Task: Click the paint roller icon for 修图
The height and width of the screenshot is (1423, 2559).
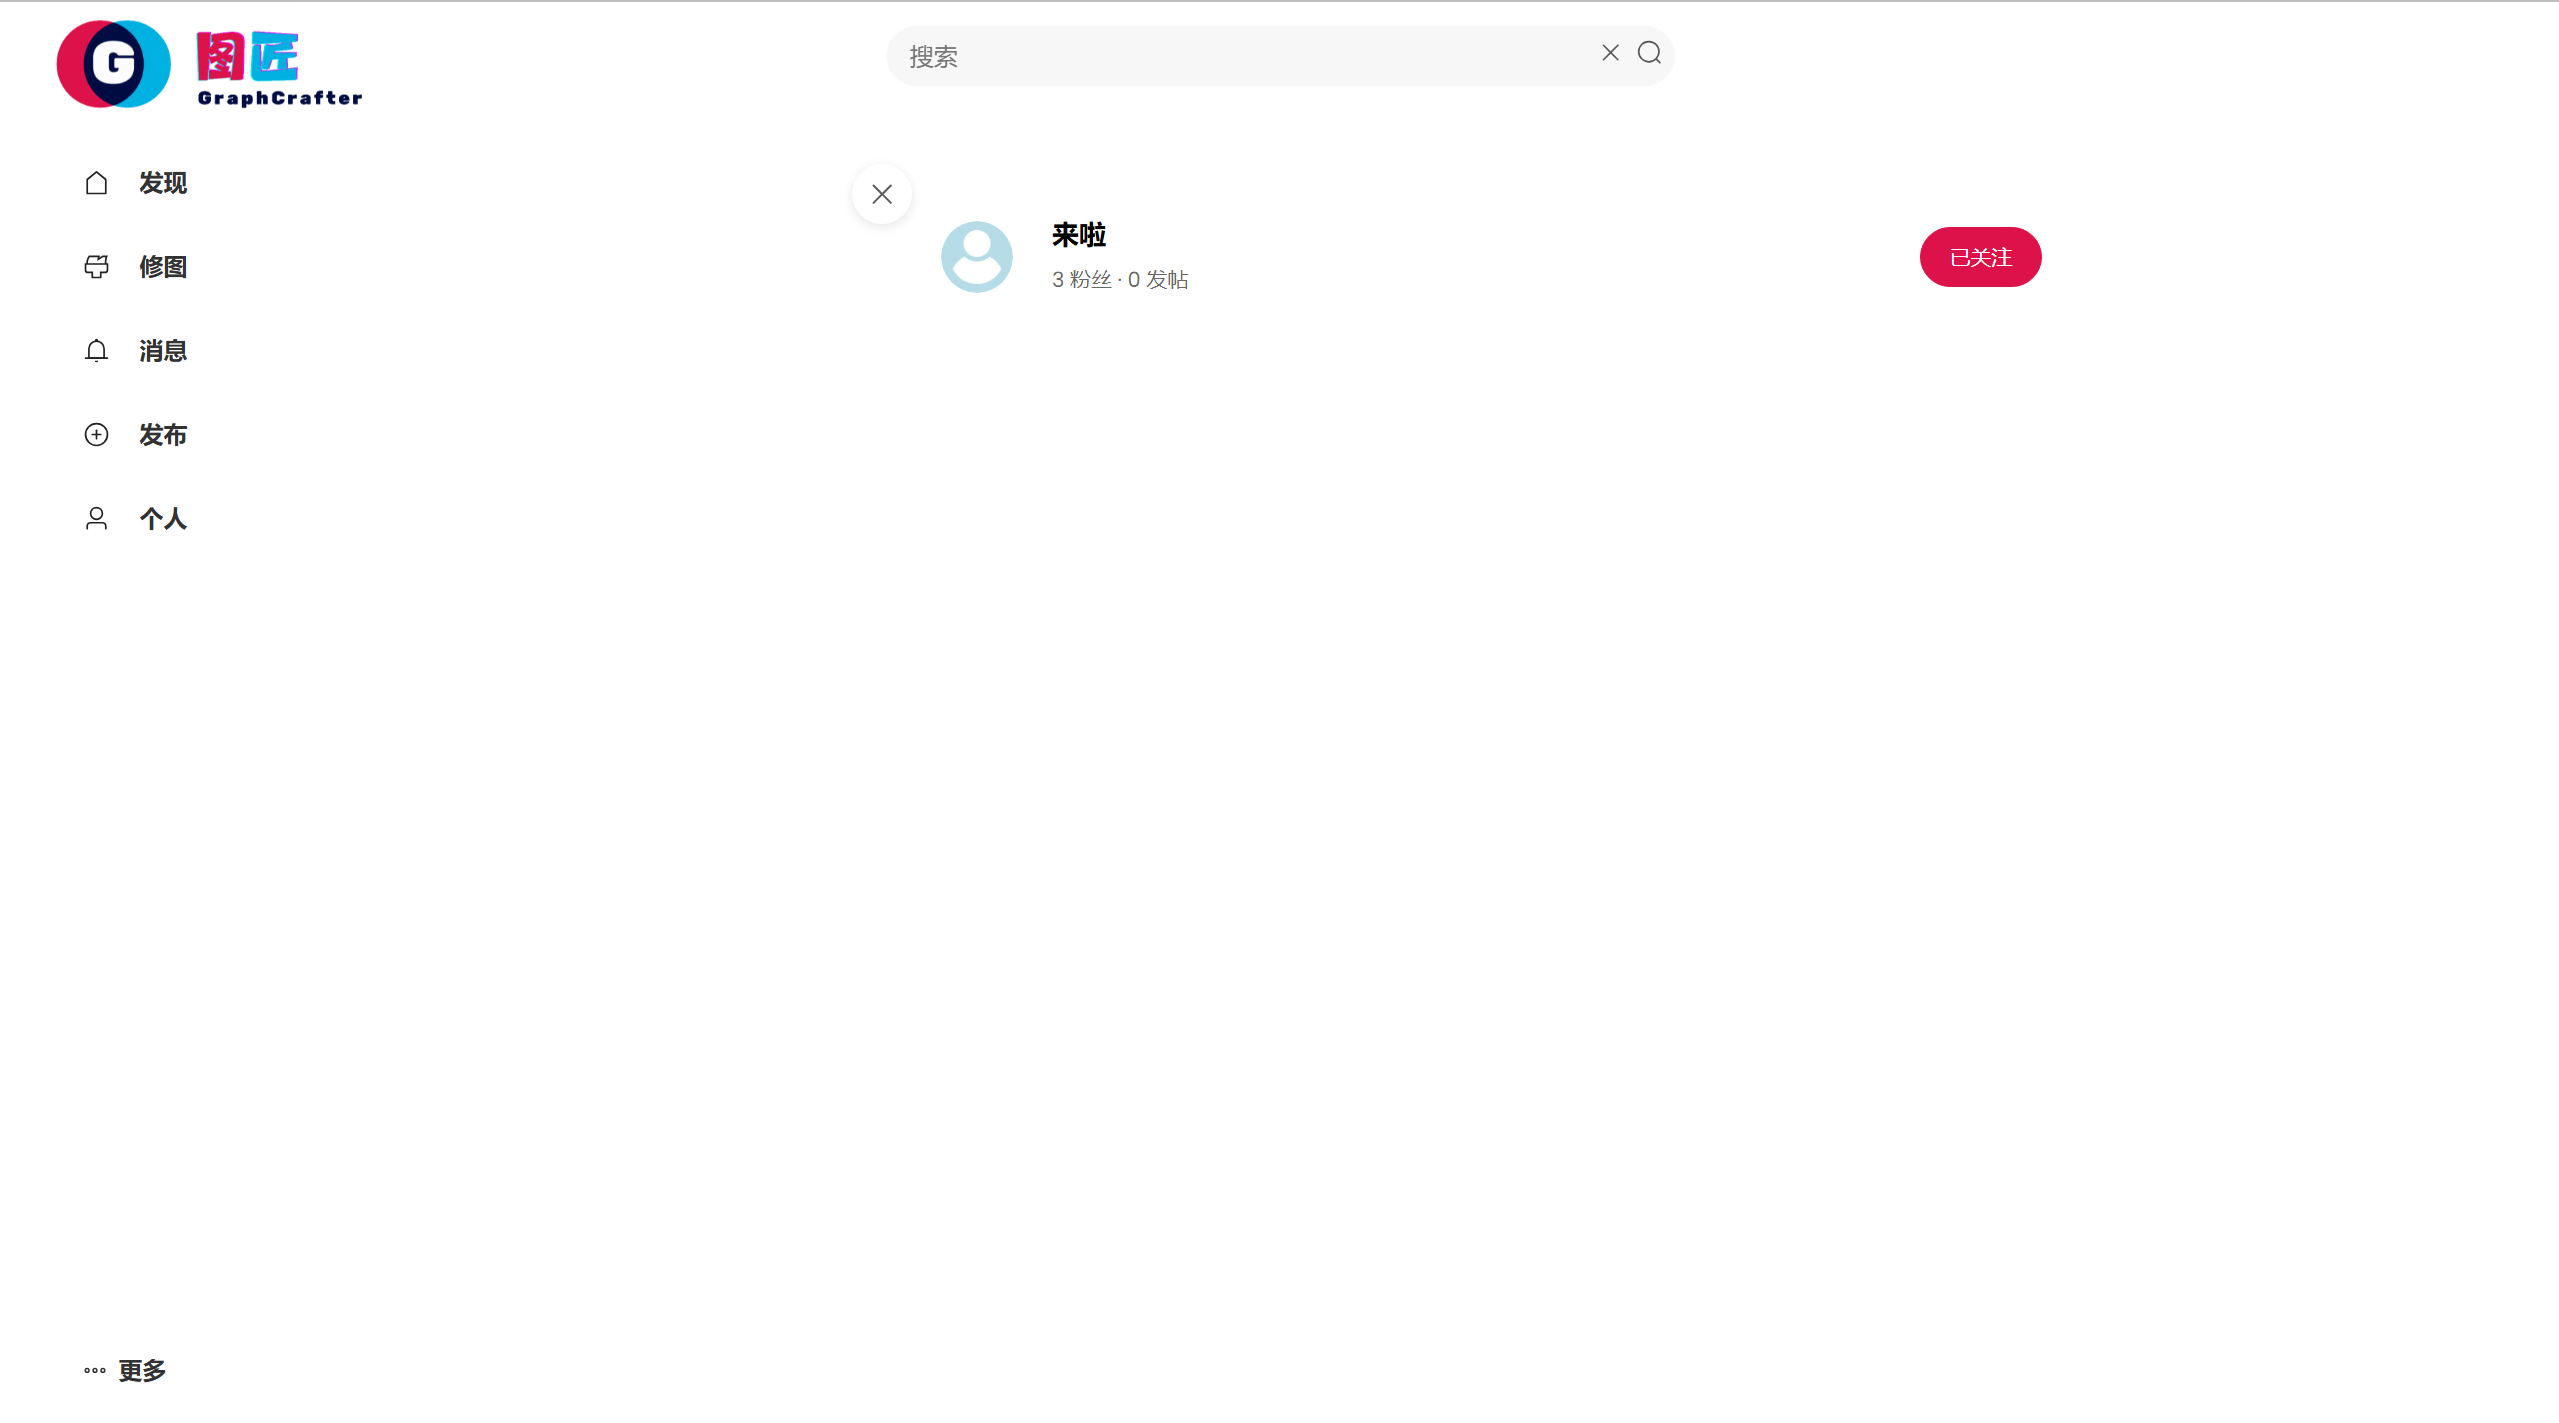Action: [96, 267]
